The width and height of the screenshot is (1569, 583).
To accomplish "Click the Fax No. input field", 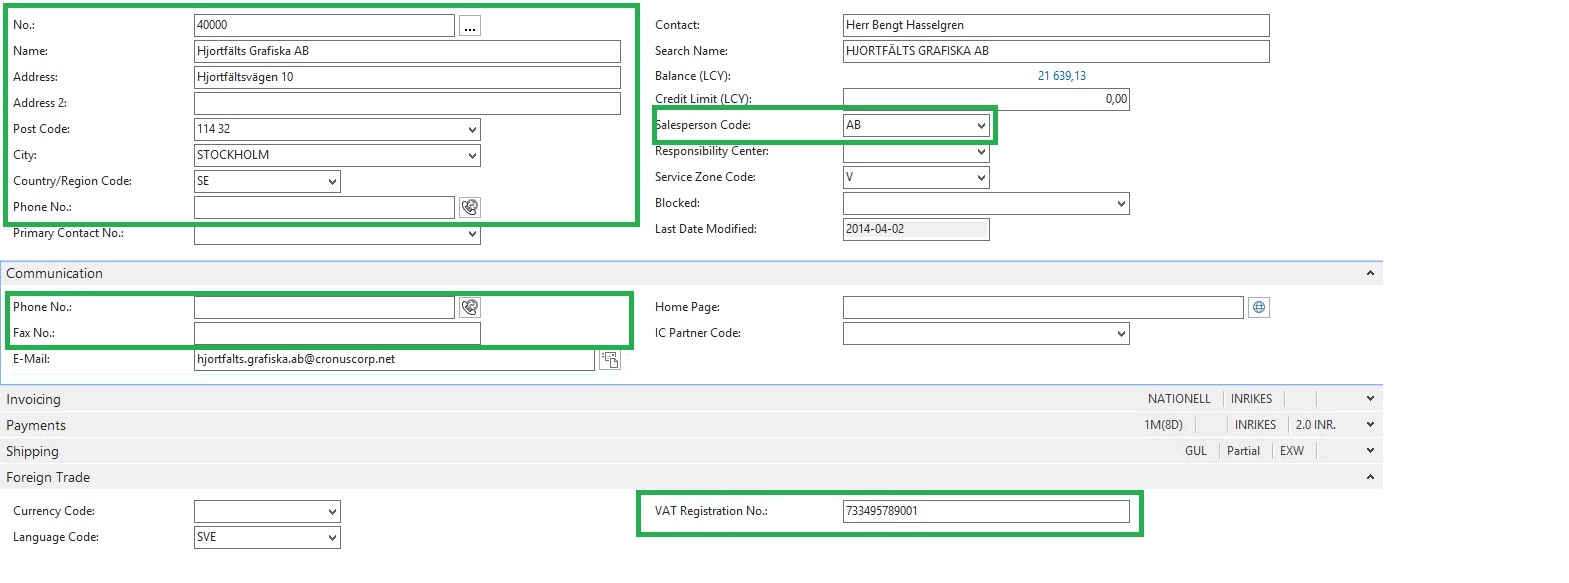I will pos(336,333).
